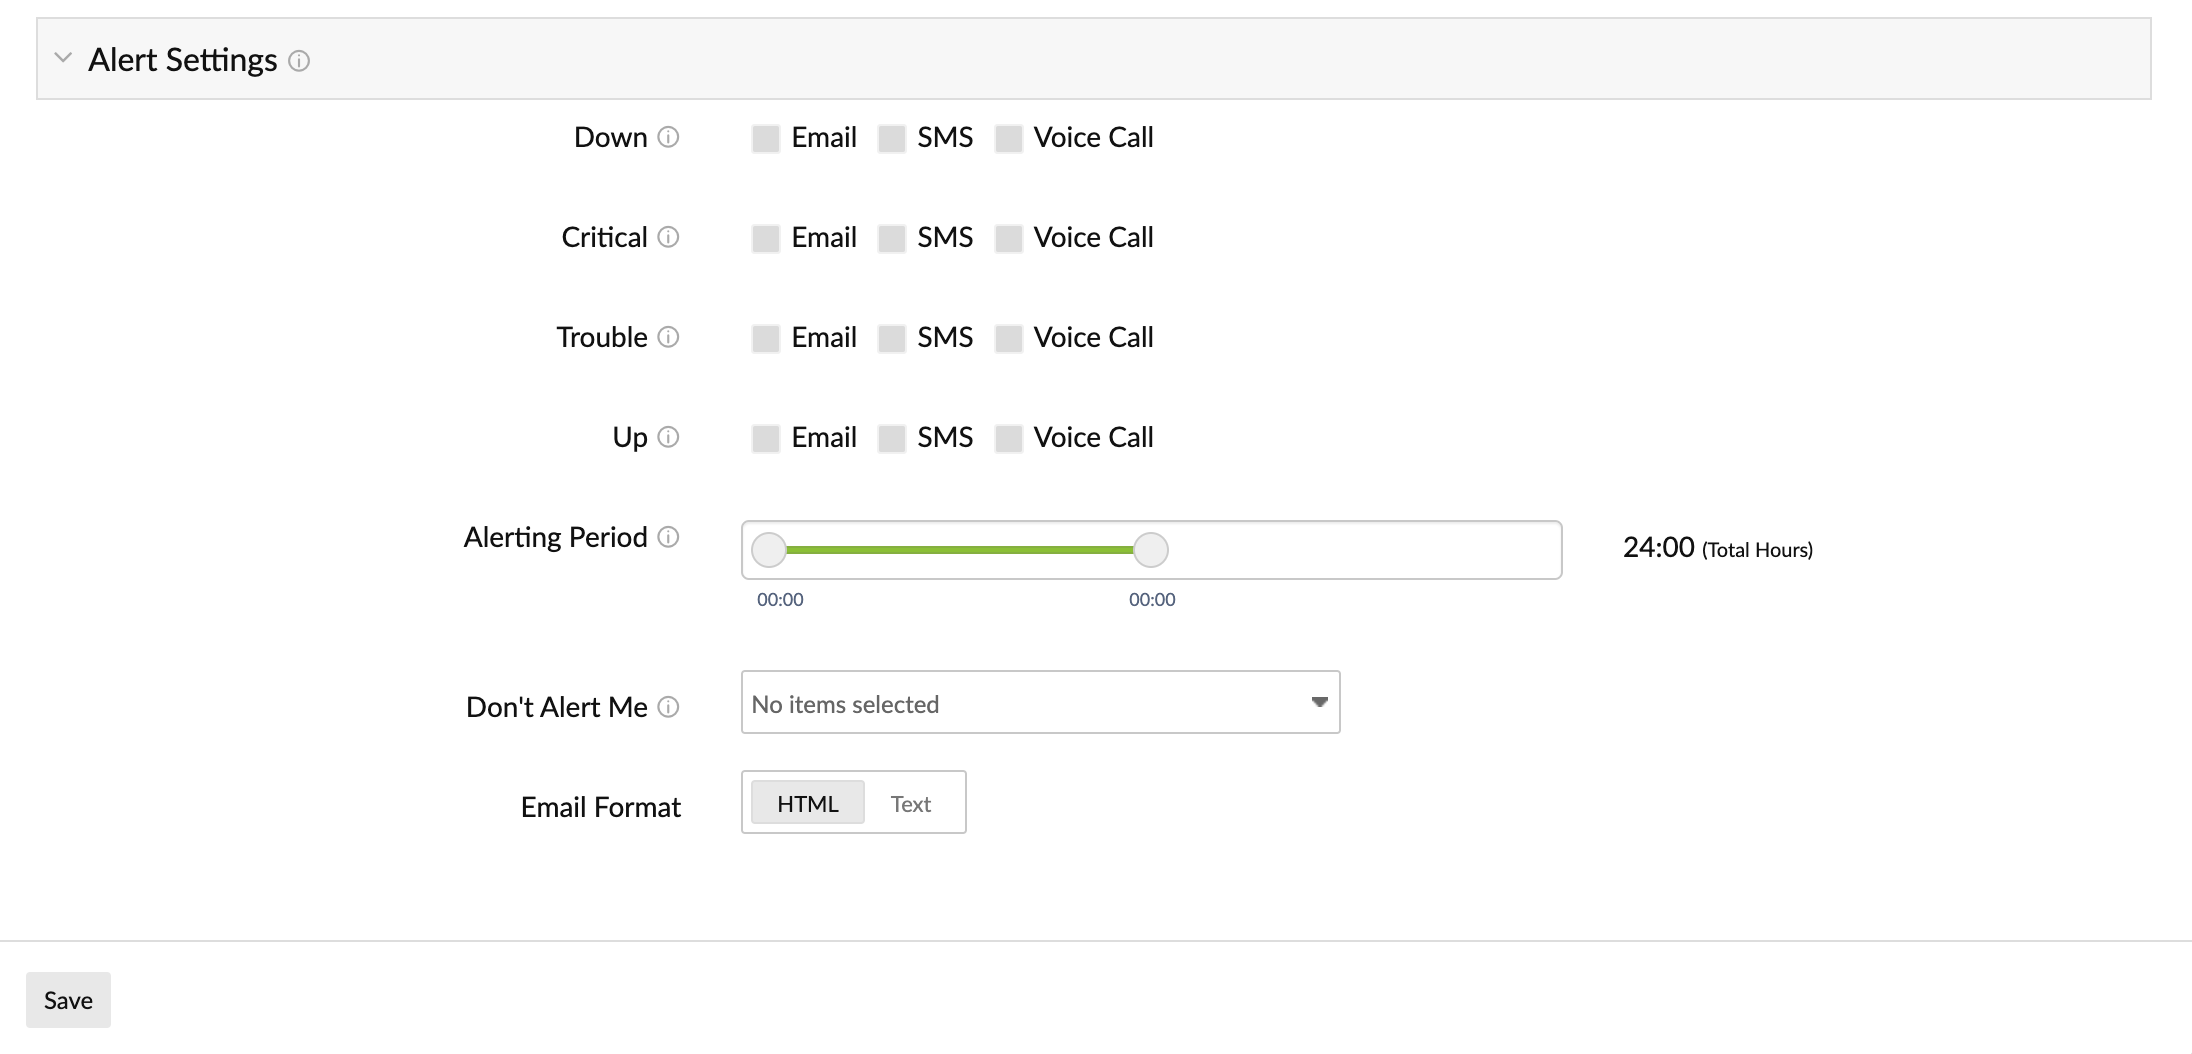Image resolution: width=2192 pixels, height=1054 pixels.
Task: Click the Don't Alert Me dropdown arrow
Action: coord(1319,703)
